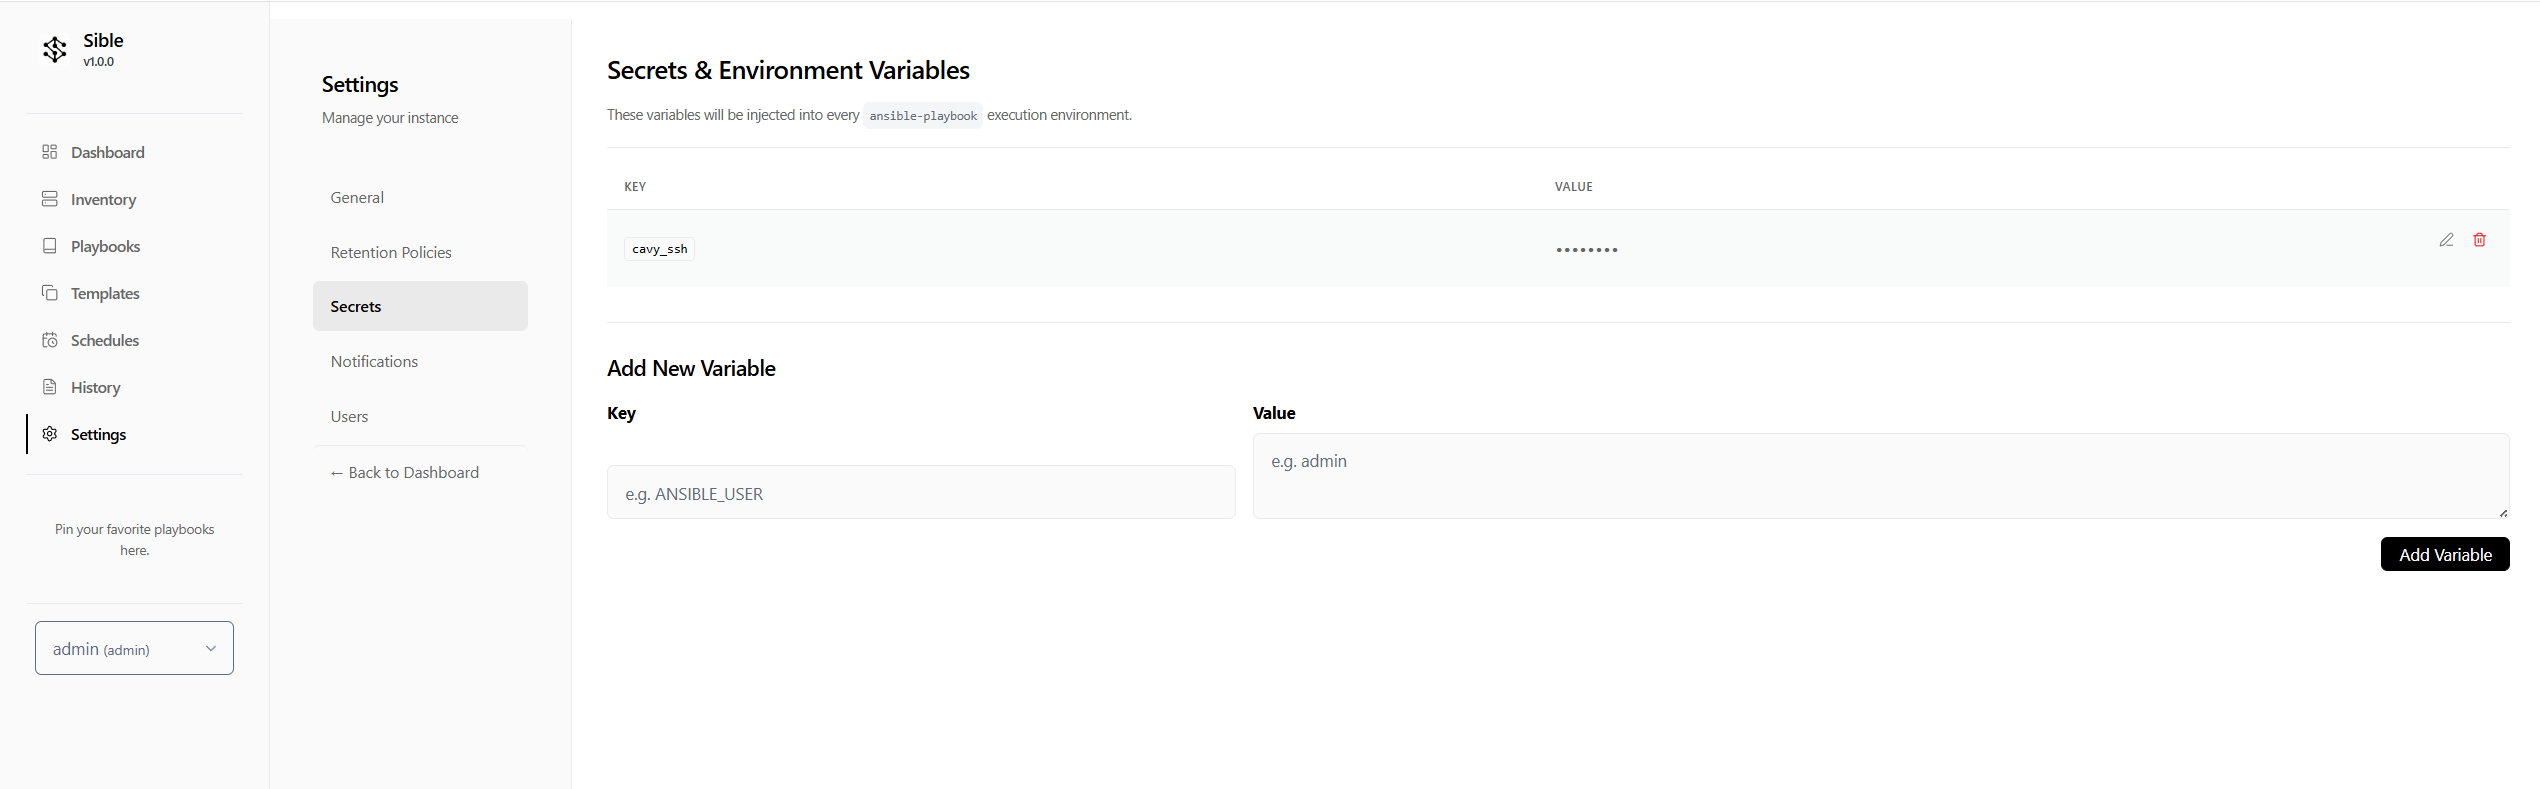Click the Playbooks book icon
The height and width of the screenshot is (789, 2540).
pyautogui.click(x=49, y=246)
